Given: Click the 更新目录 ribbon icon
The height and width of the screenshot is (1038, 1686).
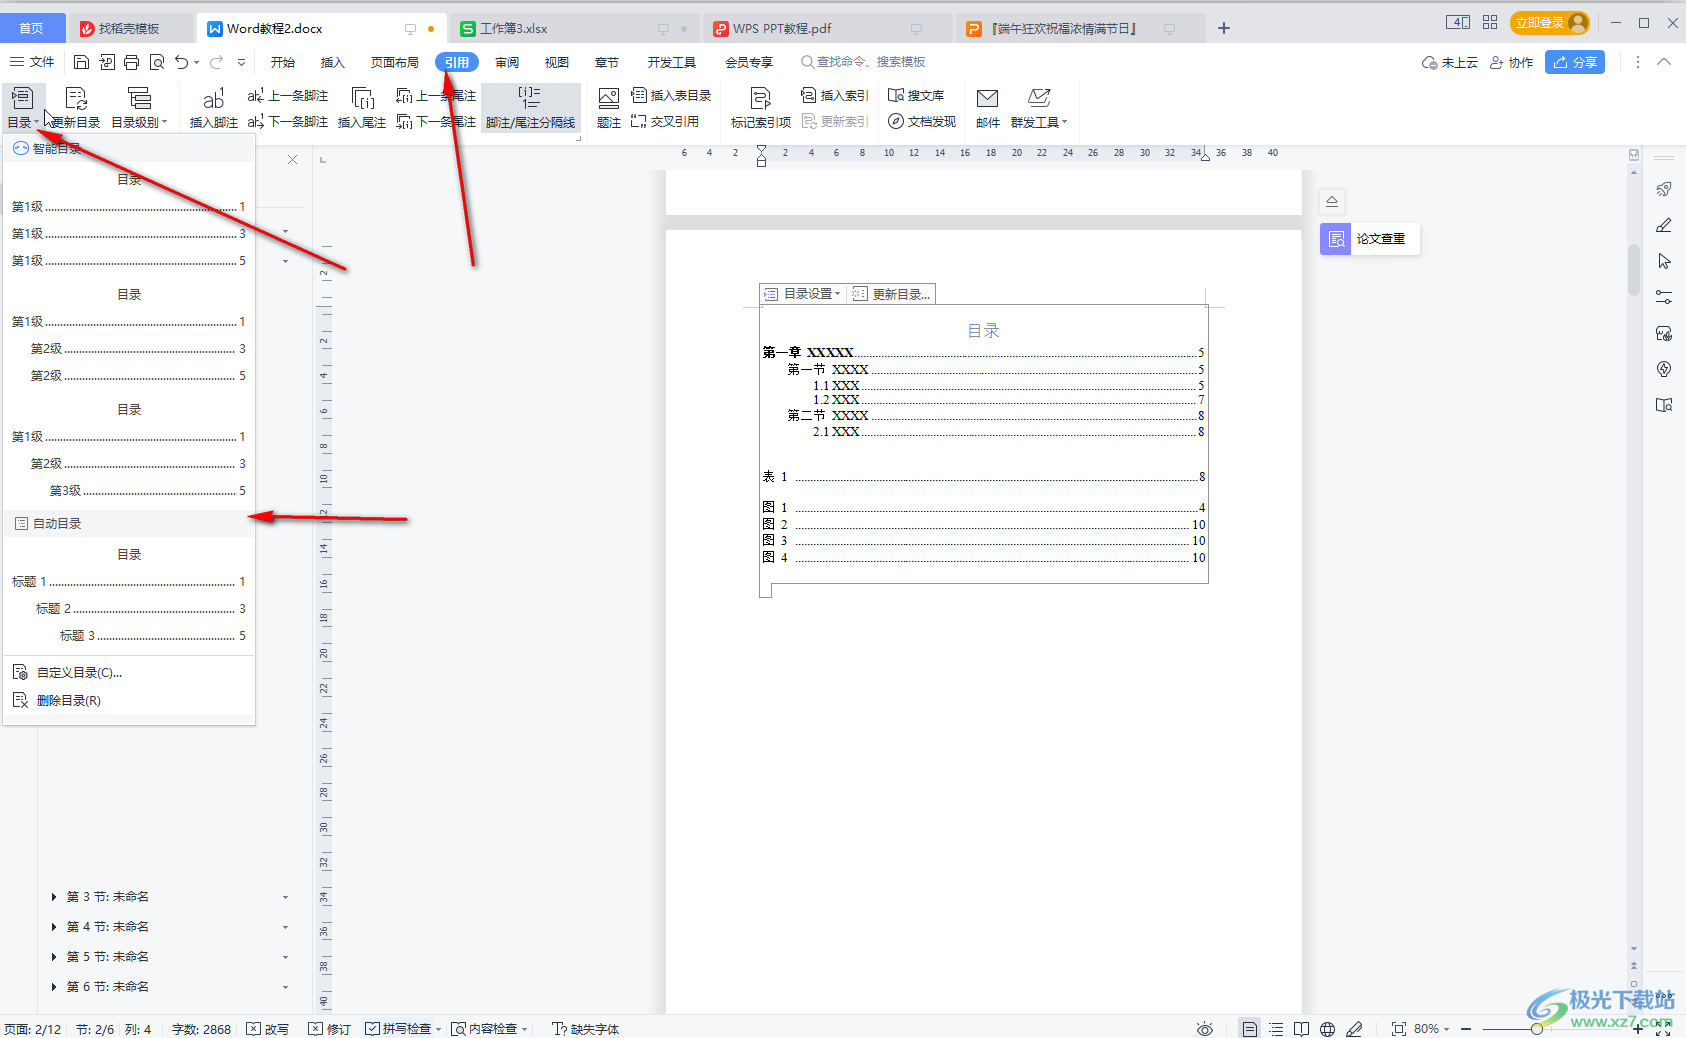Looking at the screenshot, I should 76,108.
